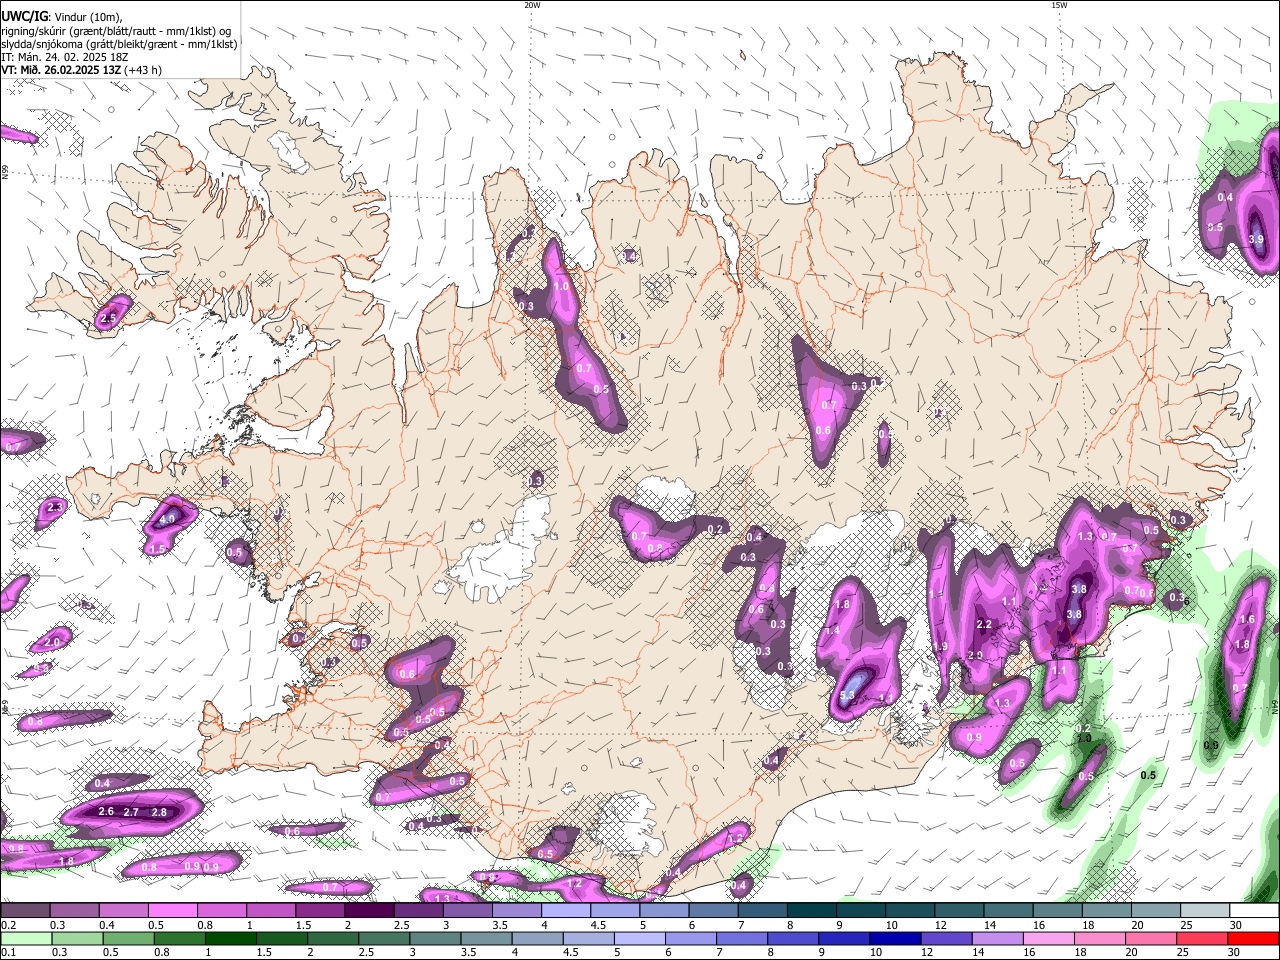Click the 2.2 value in the southeast snow area
The width and height of the screenshot is (1280, 960).
point(984,624)
